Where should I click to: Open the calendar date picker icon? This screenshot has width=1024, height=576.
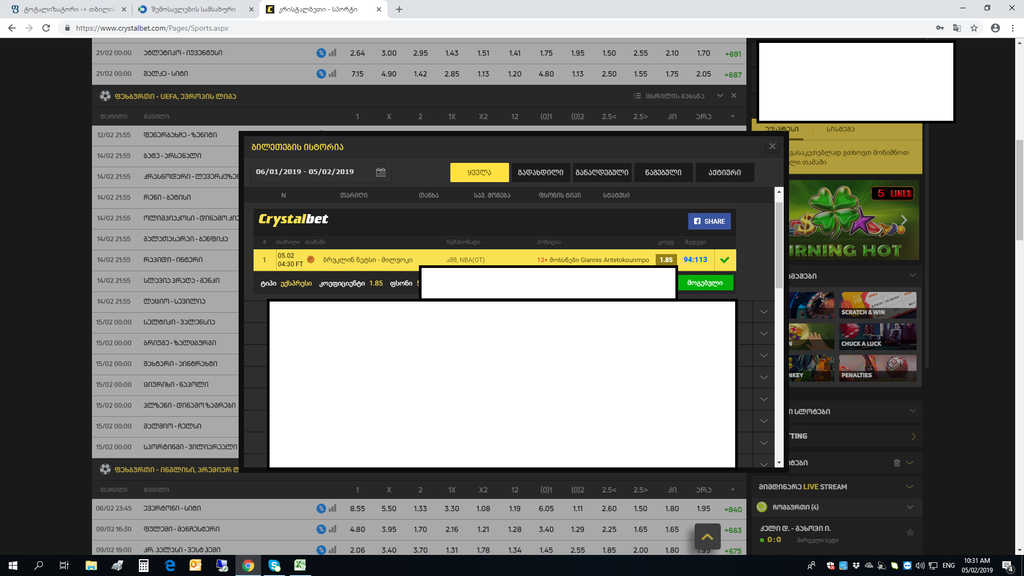click(381, 172)
